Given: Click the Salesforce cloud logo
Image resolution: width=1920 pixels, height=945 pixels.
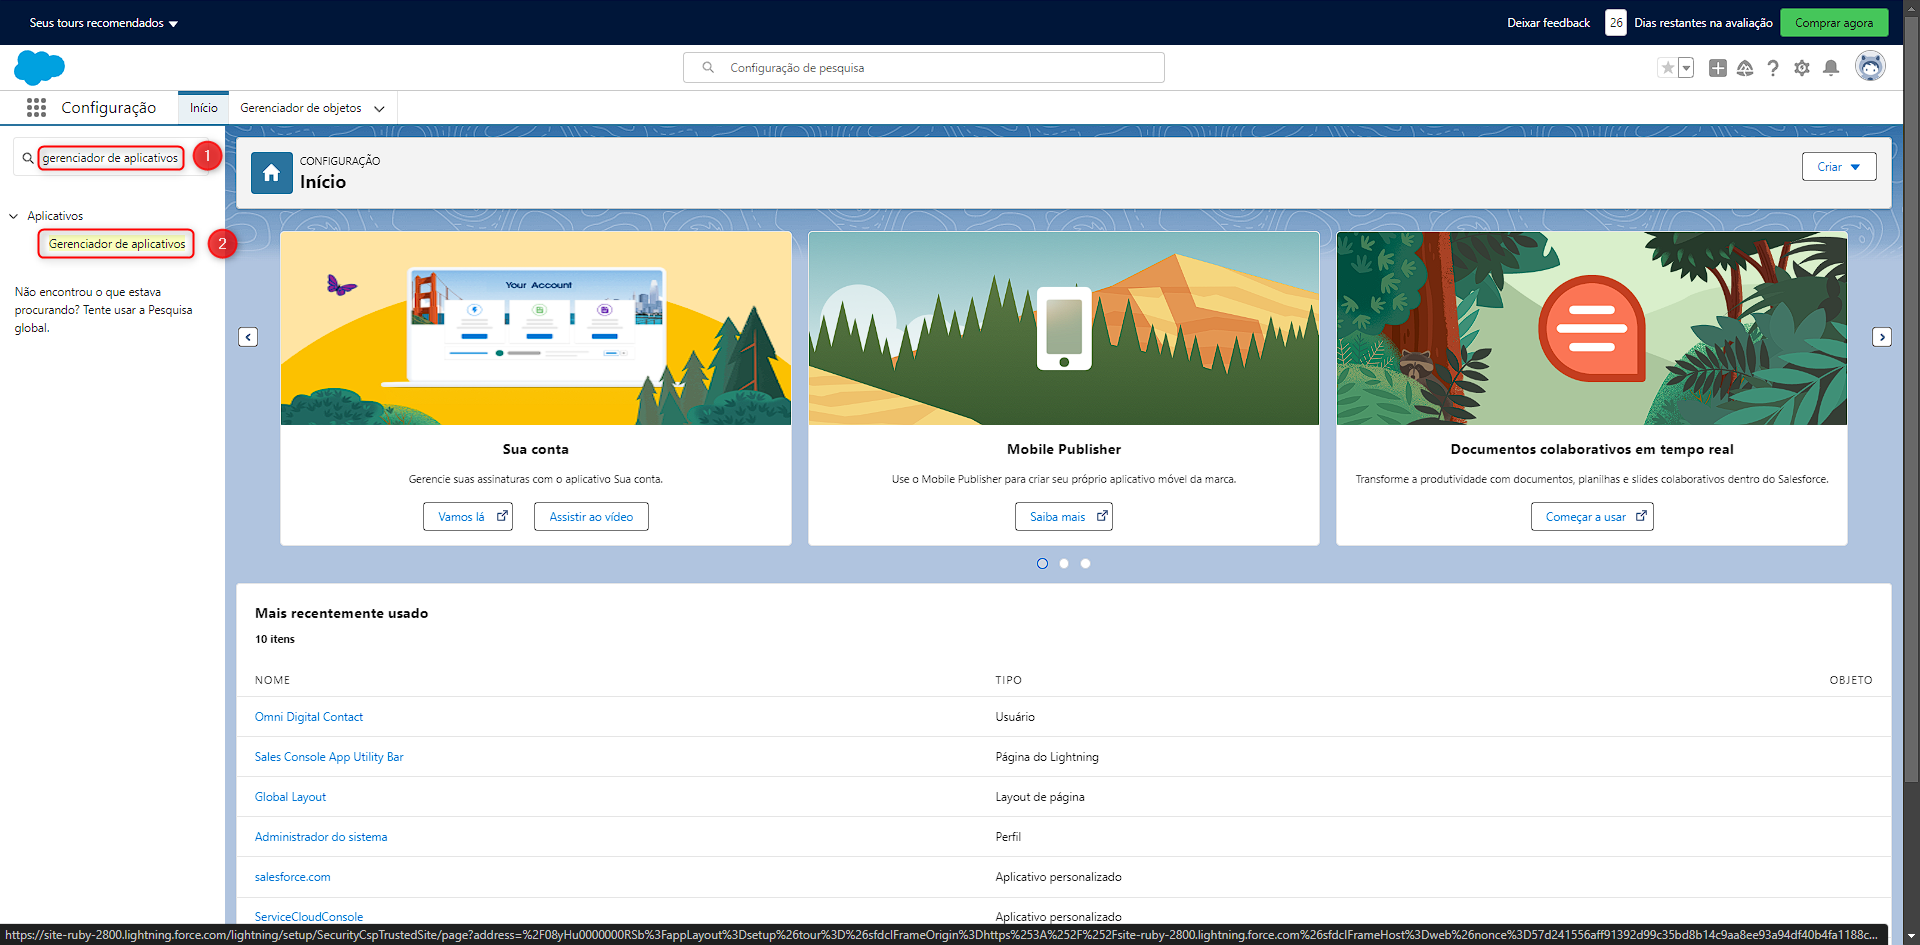Looking at the screenshot, I should coord(39,68).
